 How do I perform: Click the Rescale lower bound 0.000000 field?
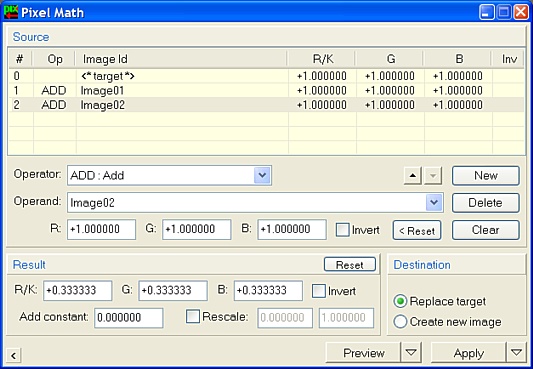tap(285, 318)
